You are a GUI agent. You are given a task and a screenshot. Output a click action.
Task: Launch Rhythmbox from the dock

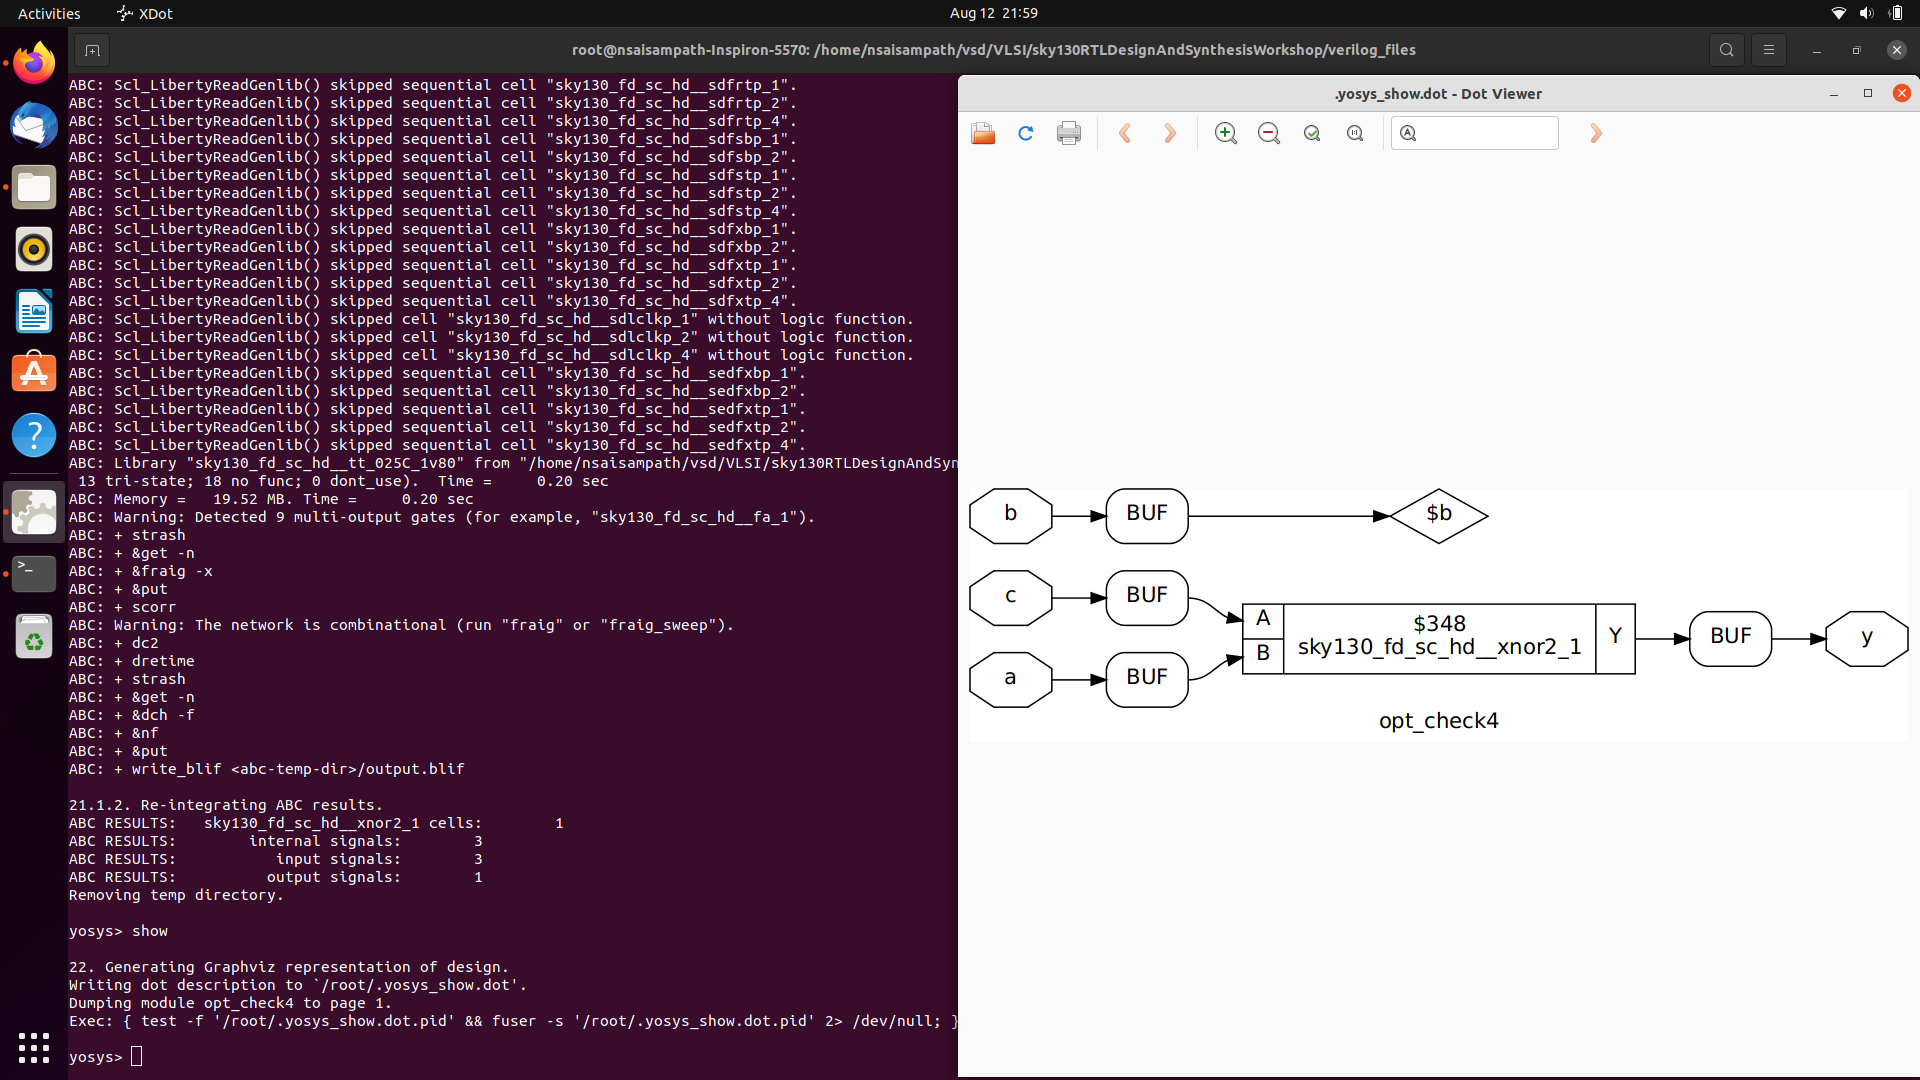point(34,250)
